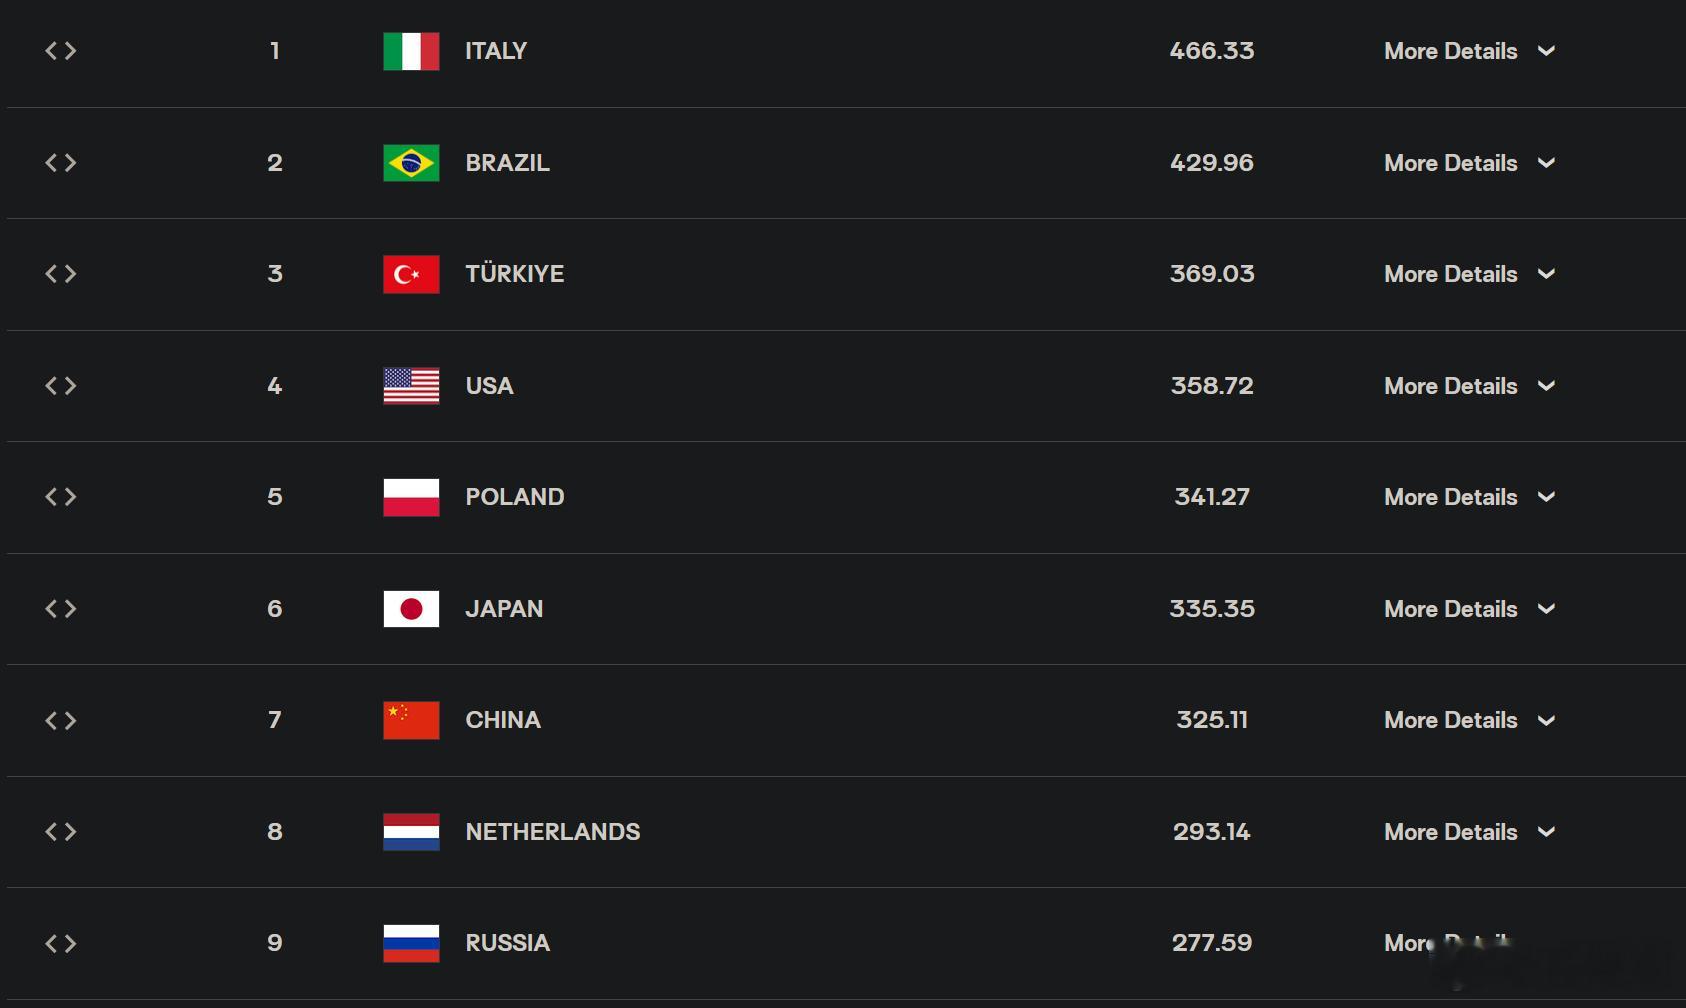This screenshot has width=1686, height=1008.
Task: Click the USA flag icon
Action: (x=411, y=386)
